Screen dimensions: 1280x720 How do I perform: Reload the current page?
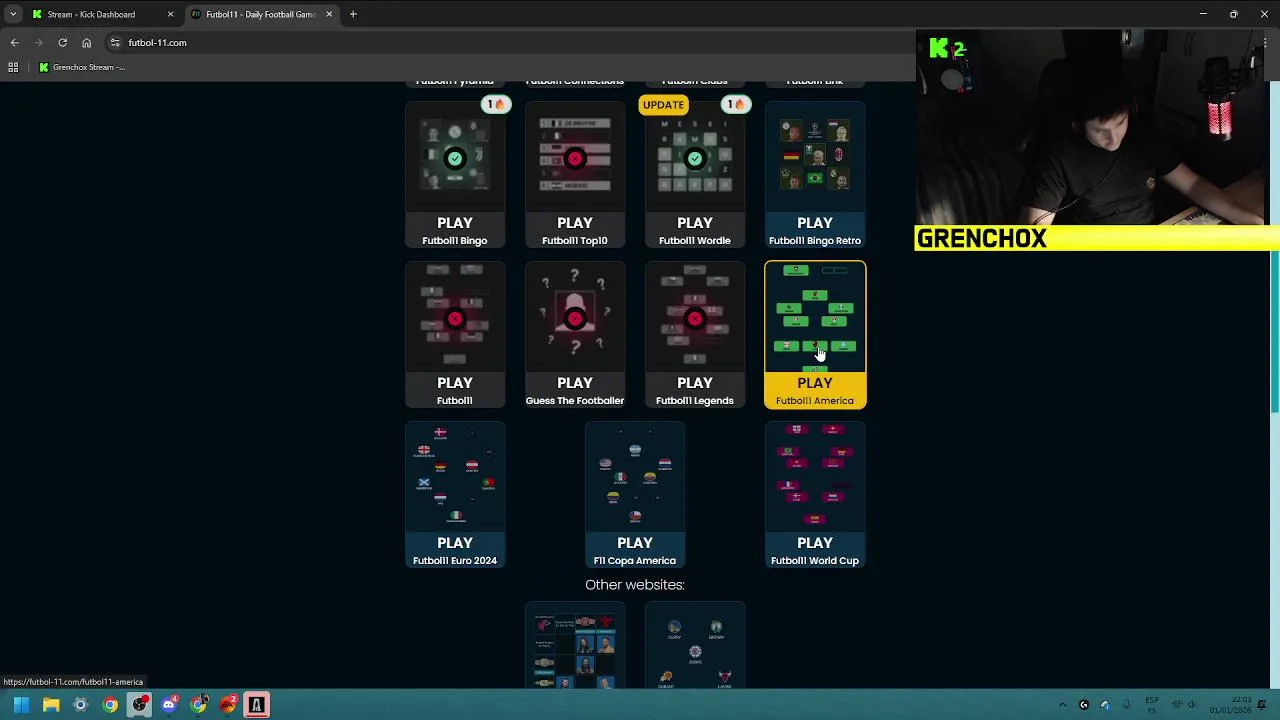tap(62, 43)
